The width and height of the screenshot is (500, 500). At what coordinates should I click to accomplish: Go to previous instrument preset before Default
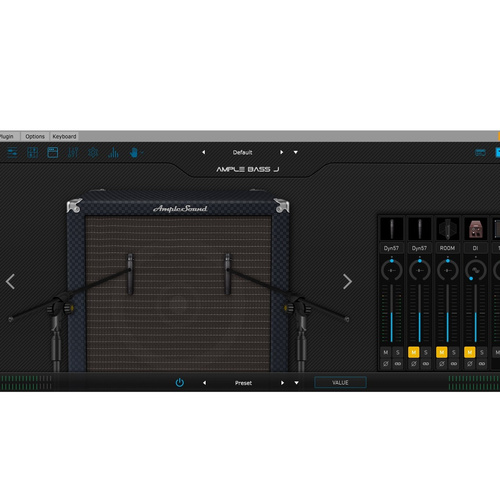(204, 152)
